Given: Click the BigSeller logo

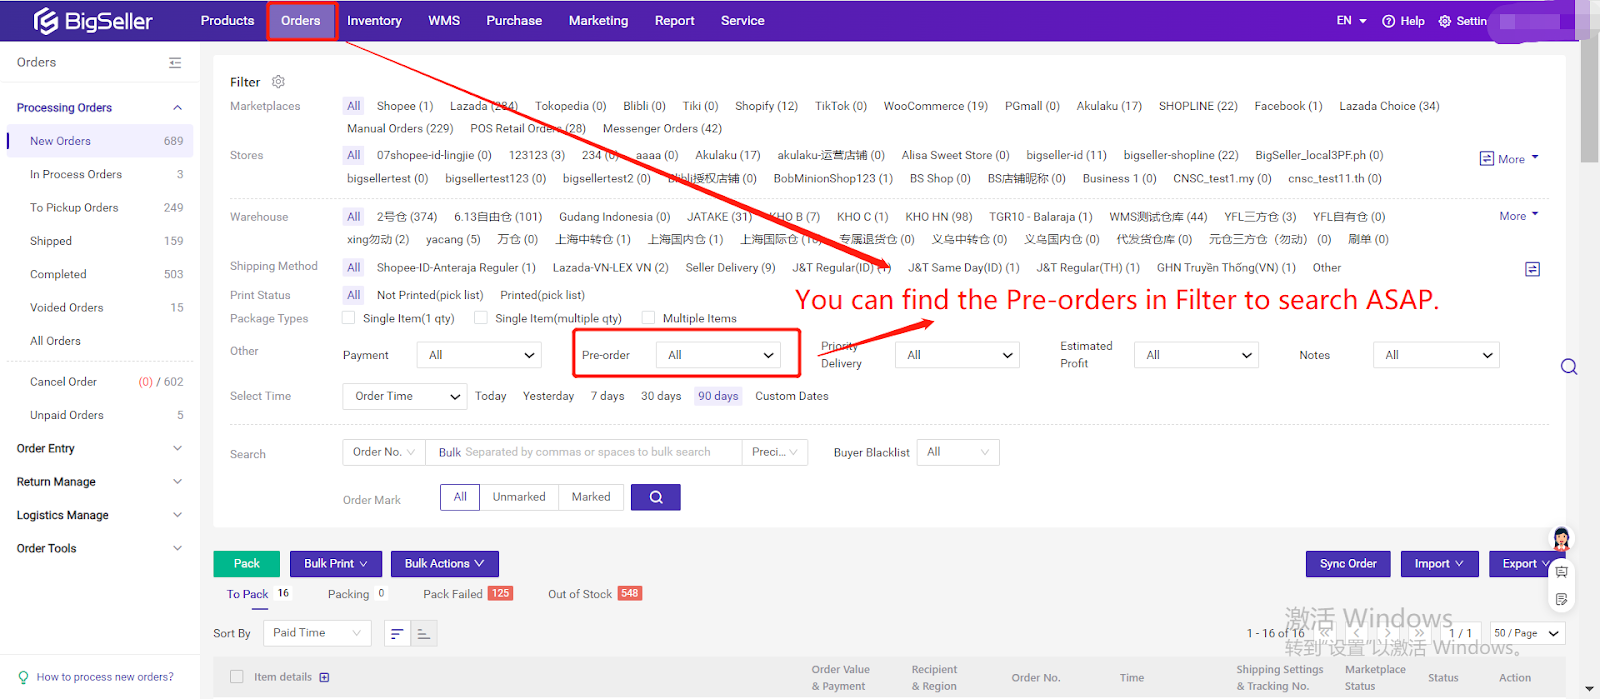Looking at the screenshot, I should (93, 21).
